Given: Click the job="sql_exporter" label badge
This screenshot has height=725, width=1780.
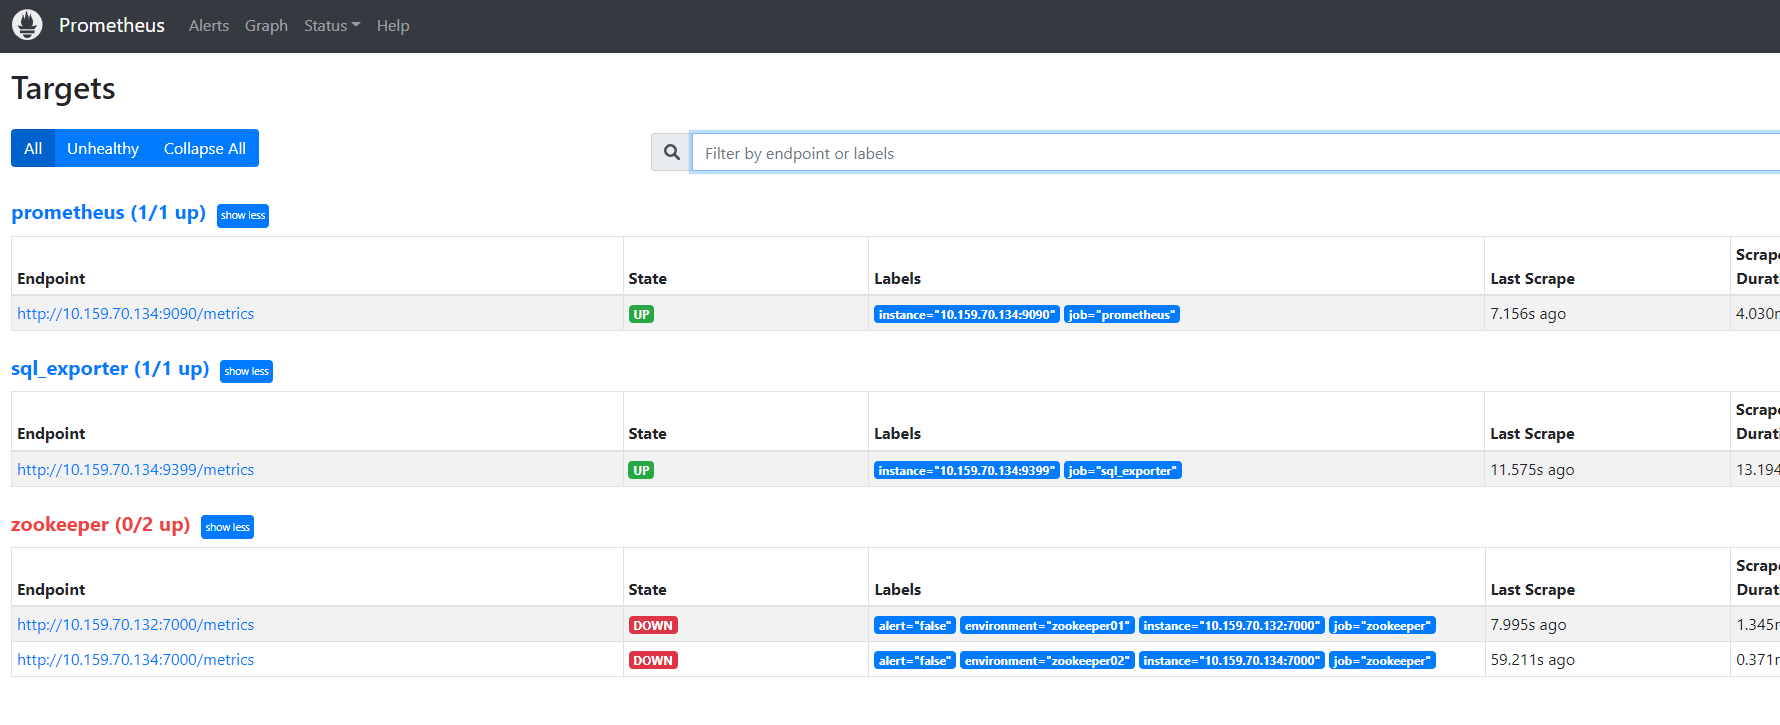Looking at the screenshot, I should click(1122, 471).
